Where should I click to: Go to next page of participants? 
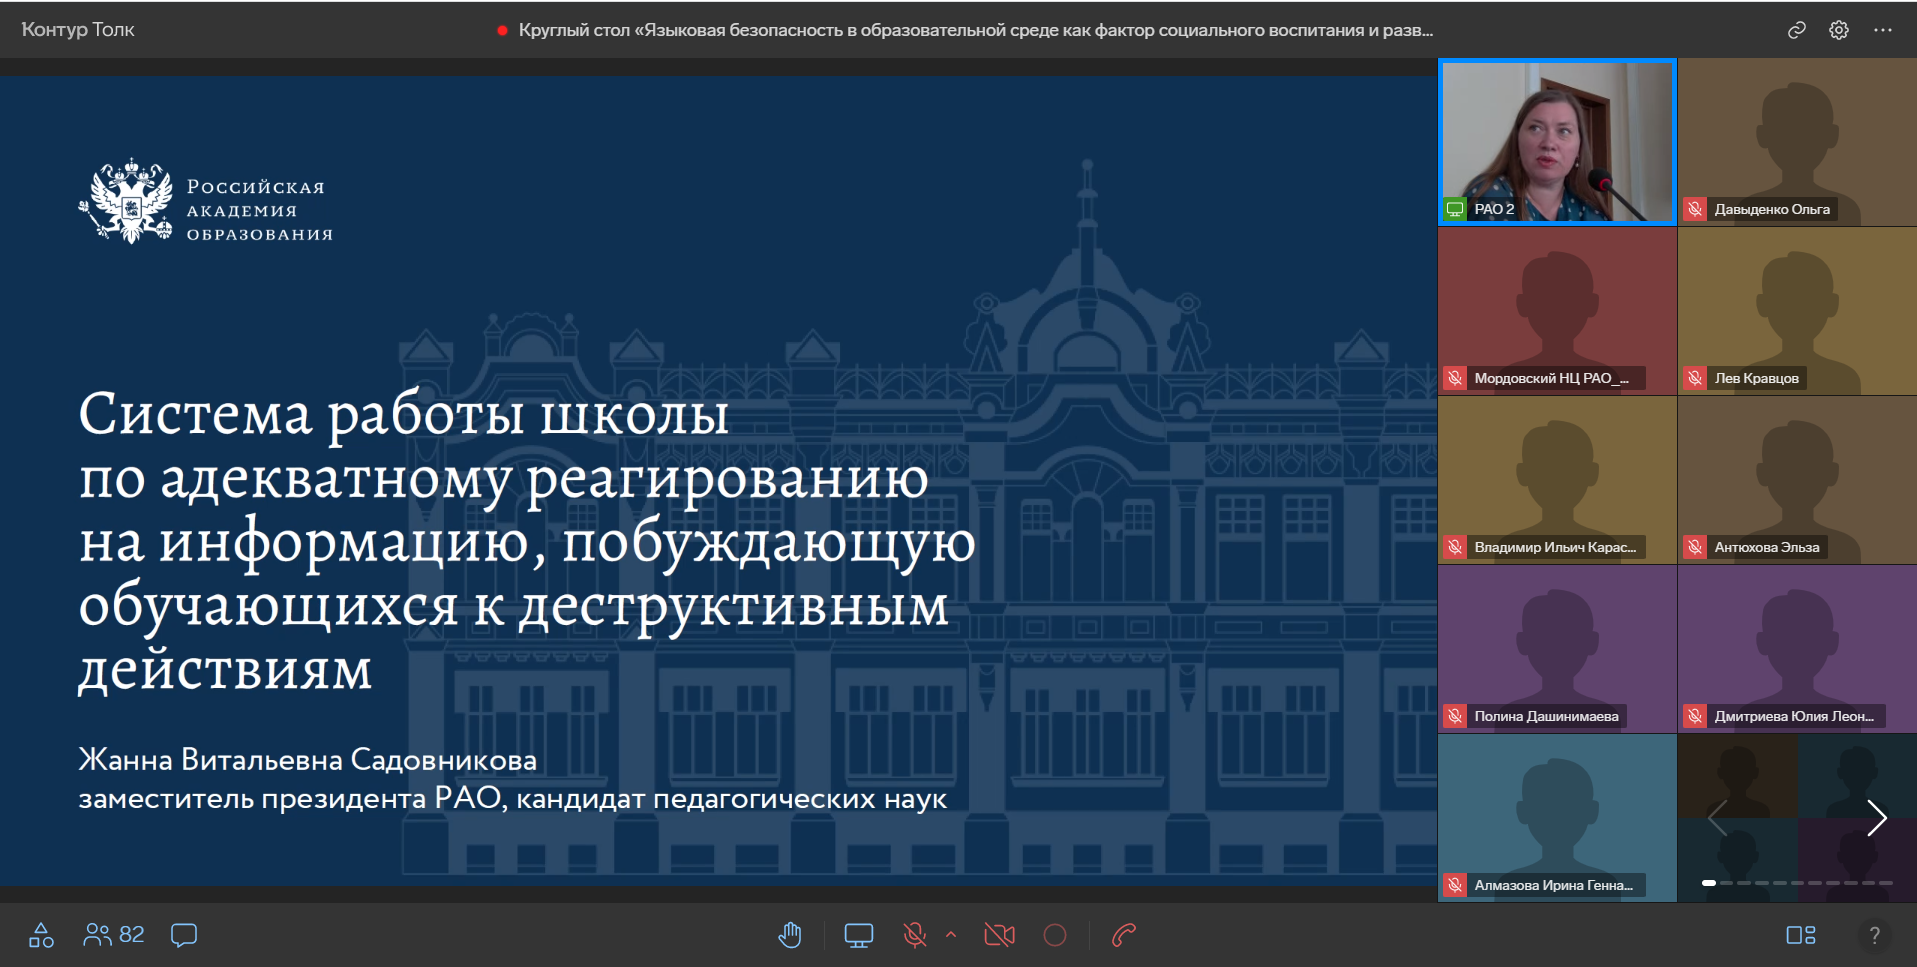(x=1876, y=818)
